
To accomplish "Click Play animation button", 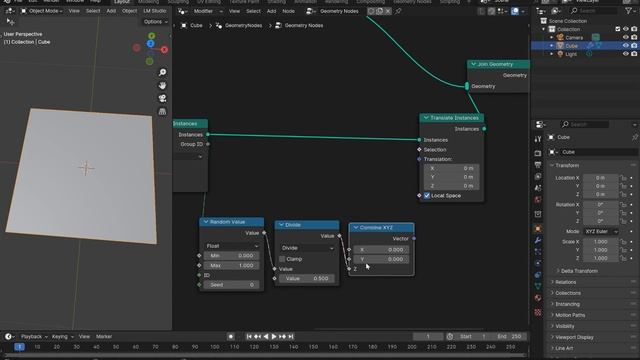I will (274, 337).
